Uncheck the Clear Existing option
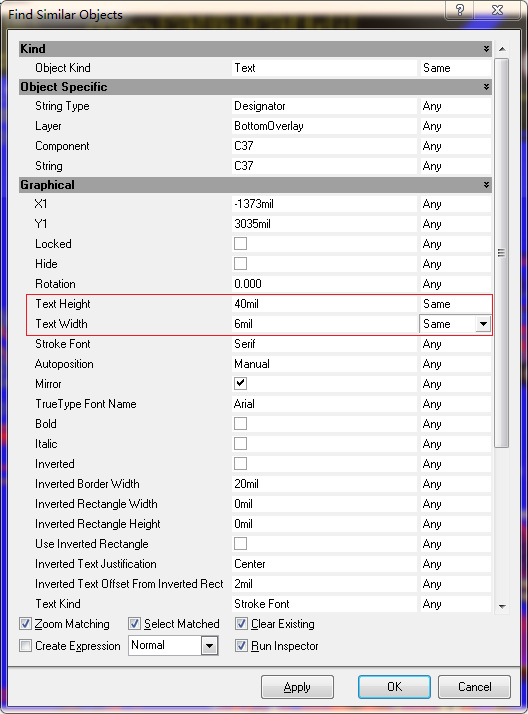Viewport: 528px width, 714px height. [241, 624]
